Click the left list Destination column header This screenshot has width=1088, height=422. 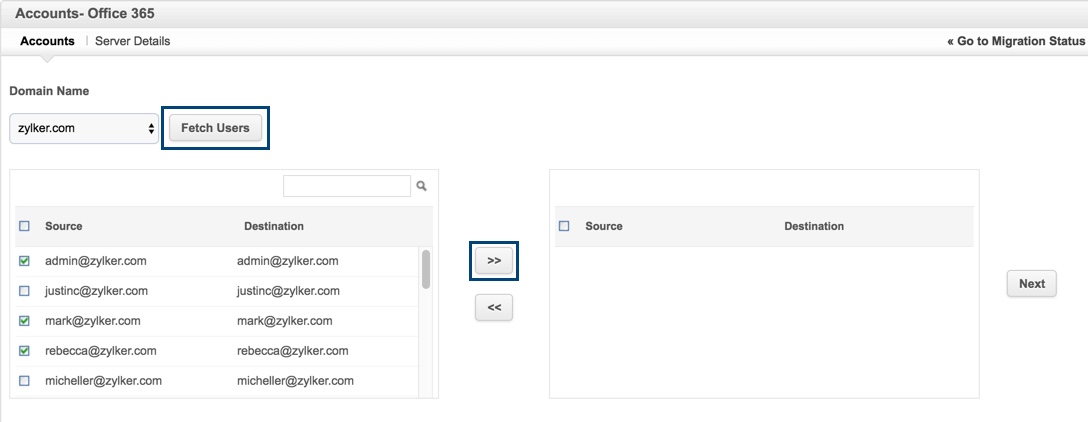(274, 226)
